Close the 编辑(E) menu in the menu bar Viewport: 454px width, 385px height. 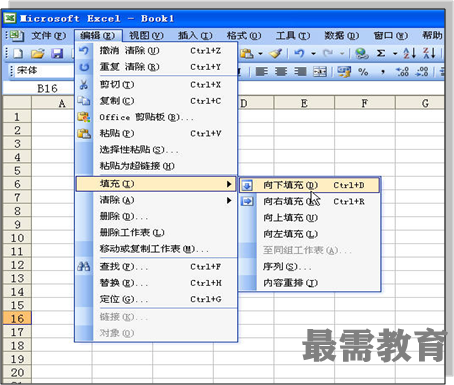98,35
